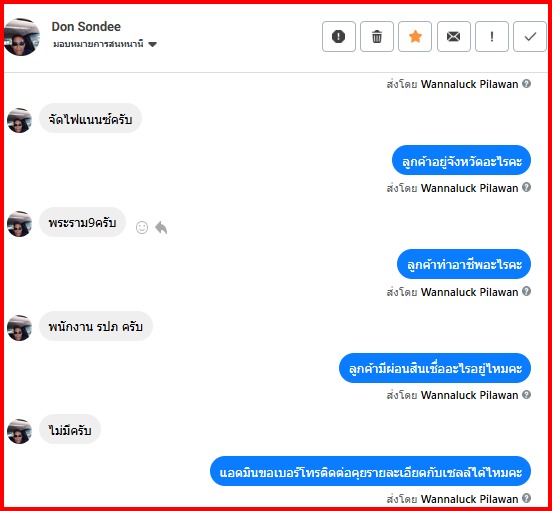Add emoji reaction to พระราม9ครับ message
This screenshot has width=552, height=511.
click(142, 227)
